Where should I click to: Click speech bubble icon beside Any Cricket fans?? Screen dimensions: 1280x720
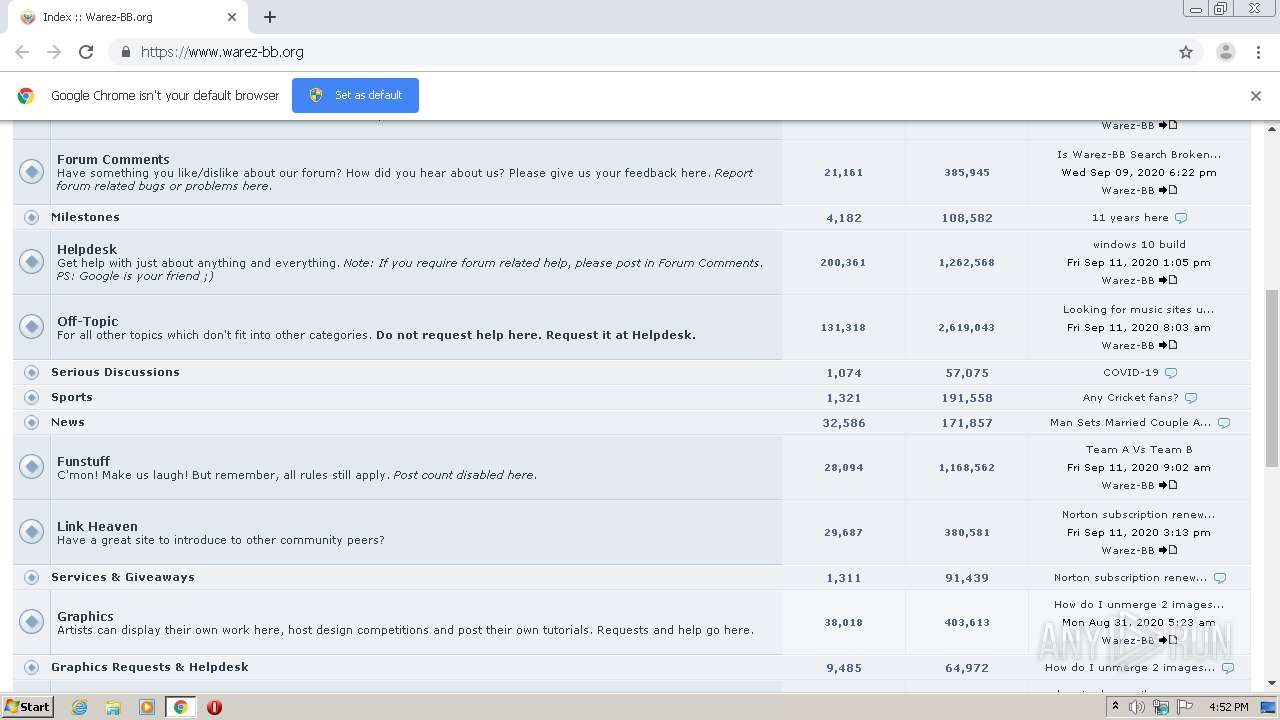(1191, 398)
